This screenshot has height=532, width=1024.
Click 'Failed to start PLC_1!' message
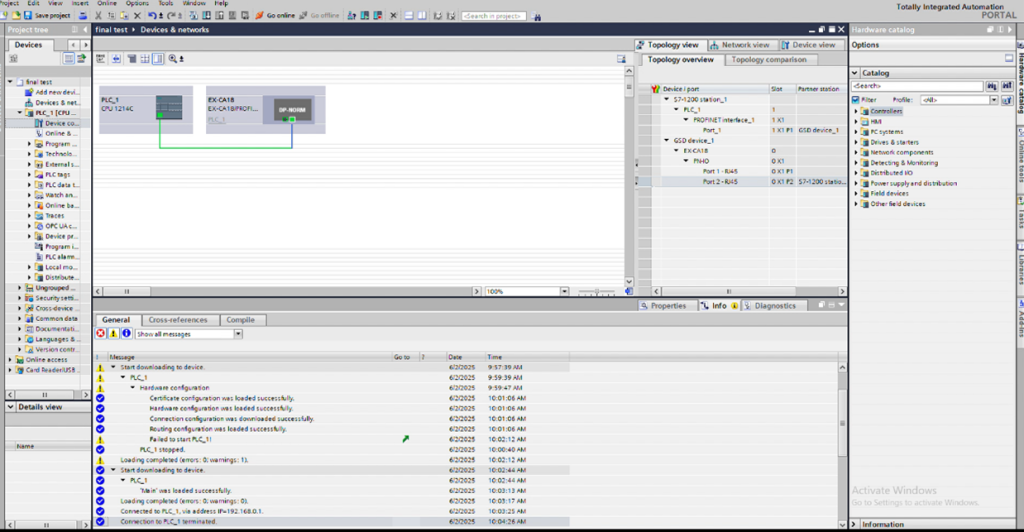pos(180,439)
